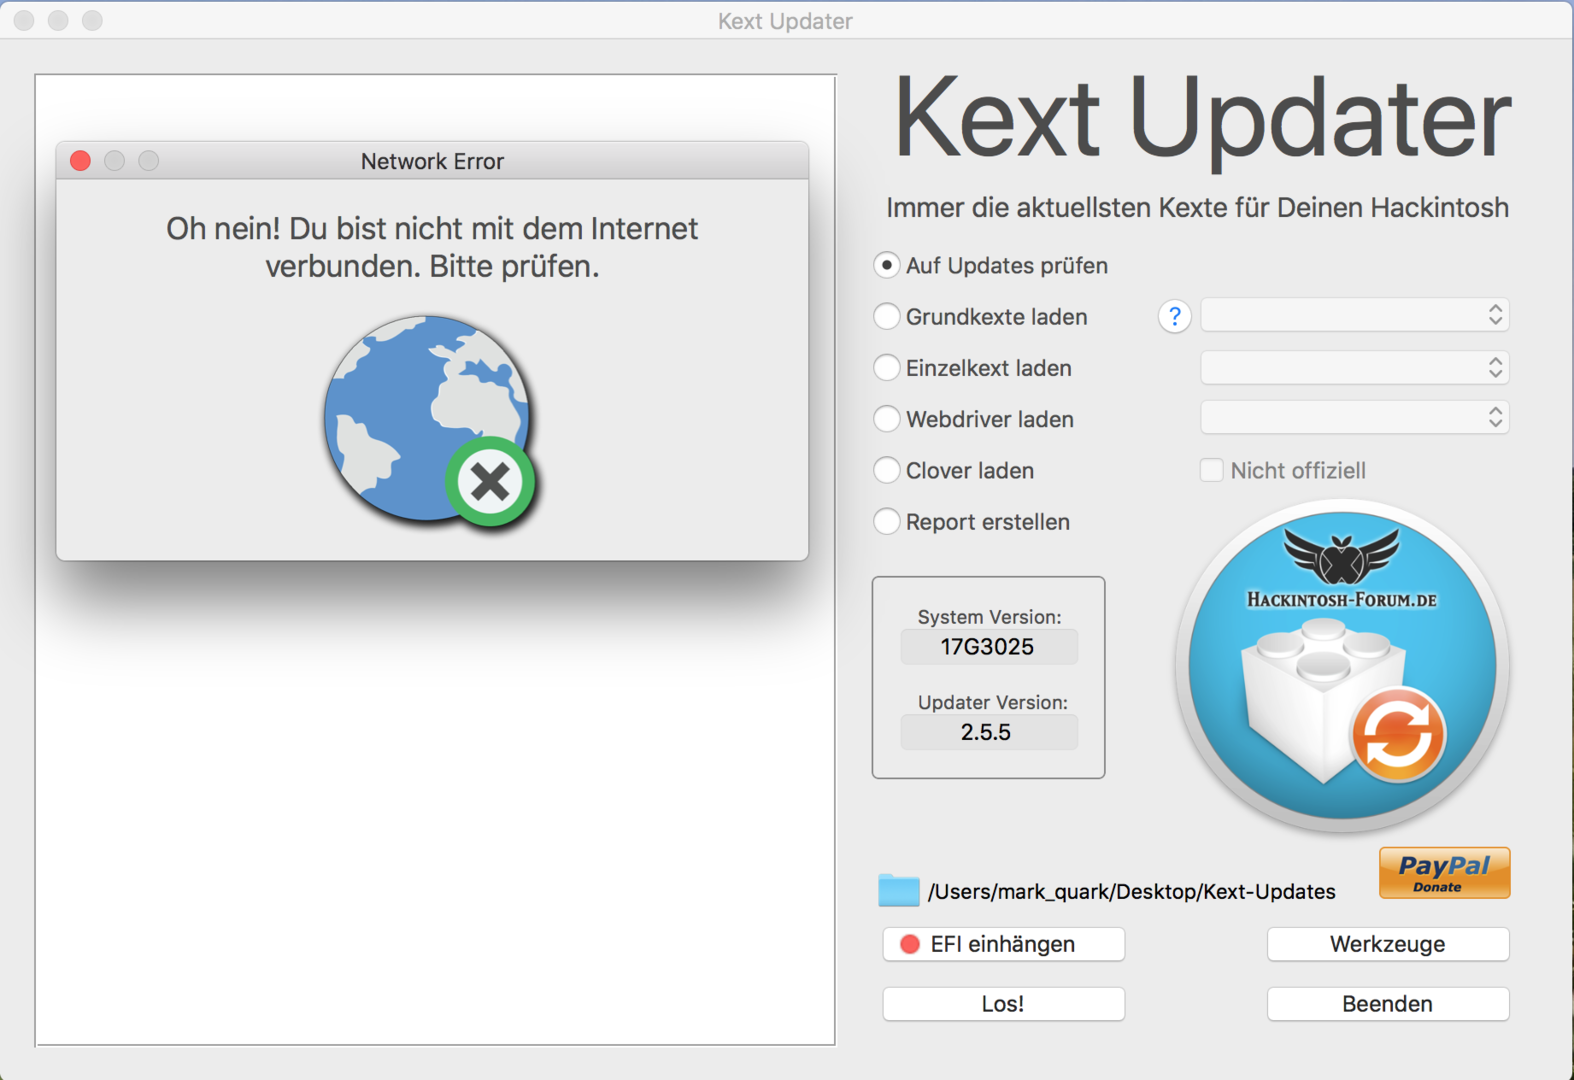Click the "Immer die aktuellsten Kexte" tagline
Image resolution: width=1574 pixels, height=1080 pixels.
(x=1197, y=208)
